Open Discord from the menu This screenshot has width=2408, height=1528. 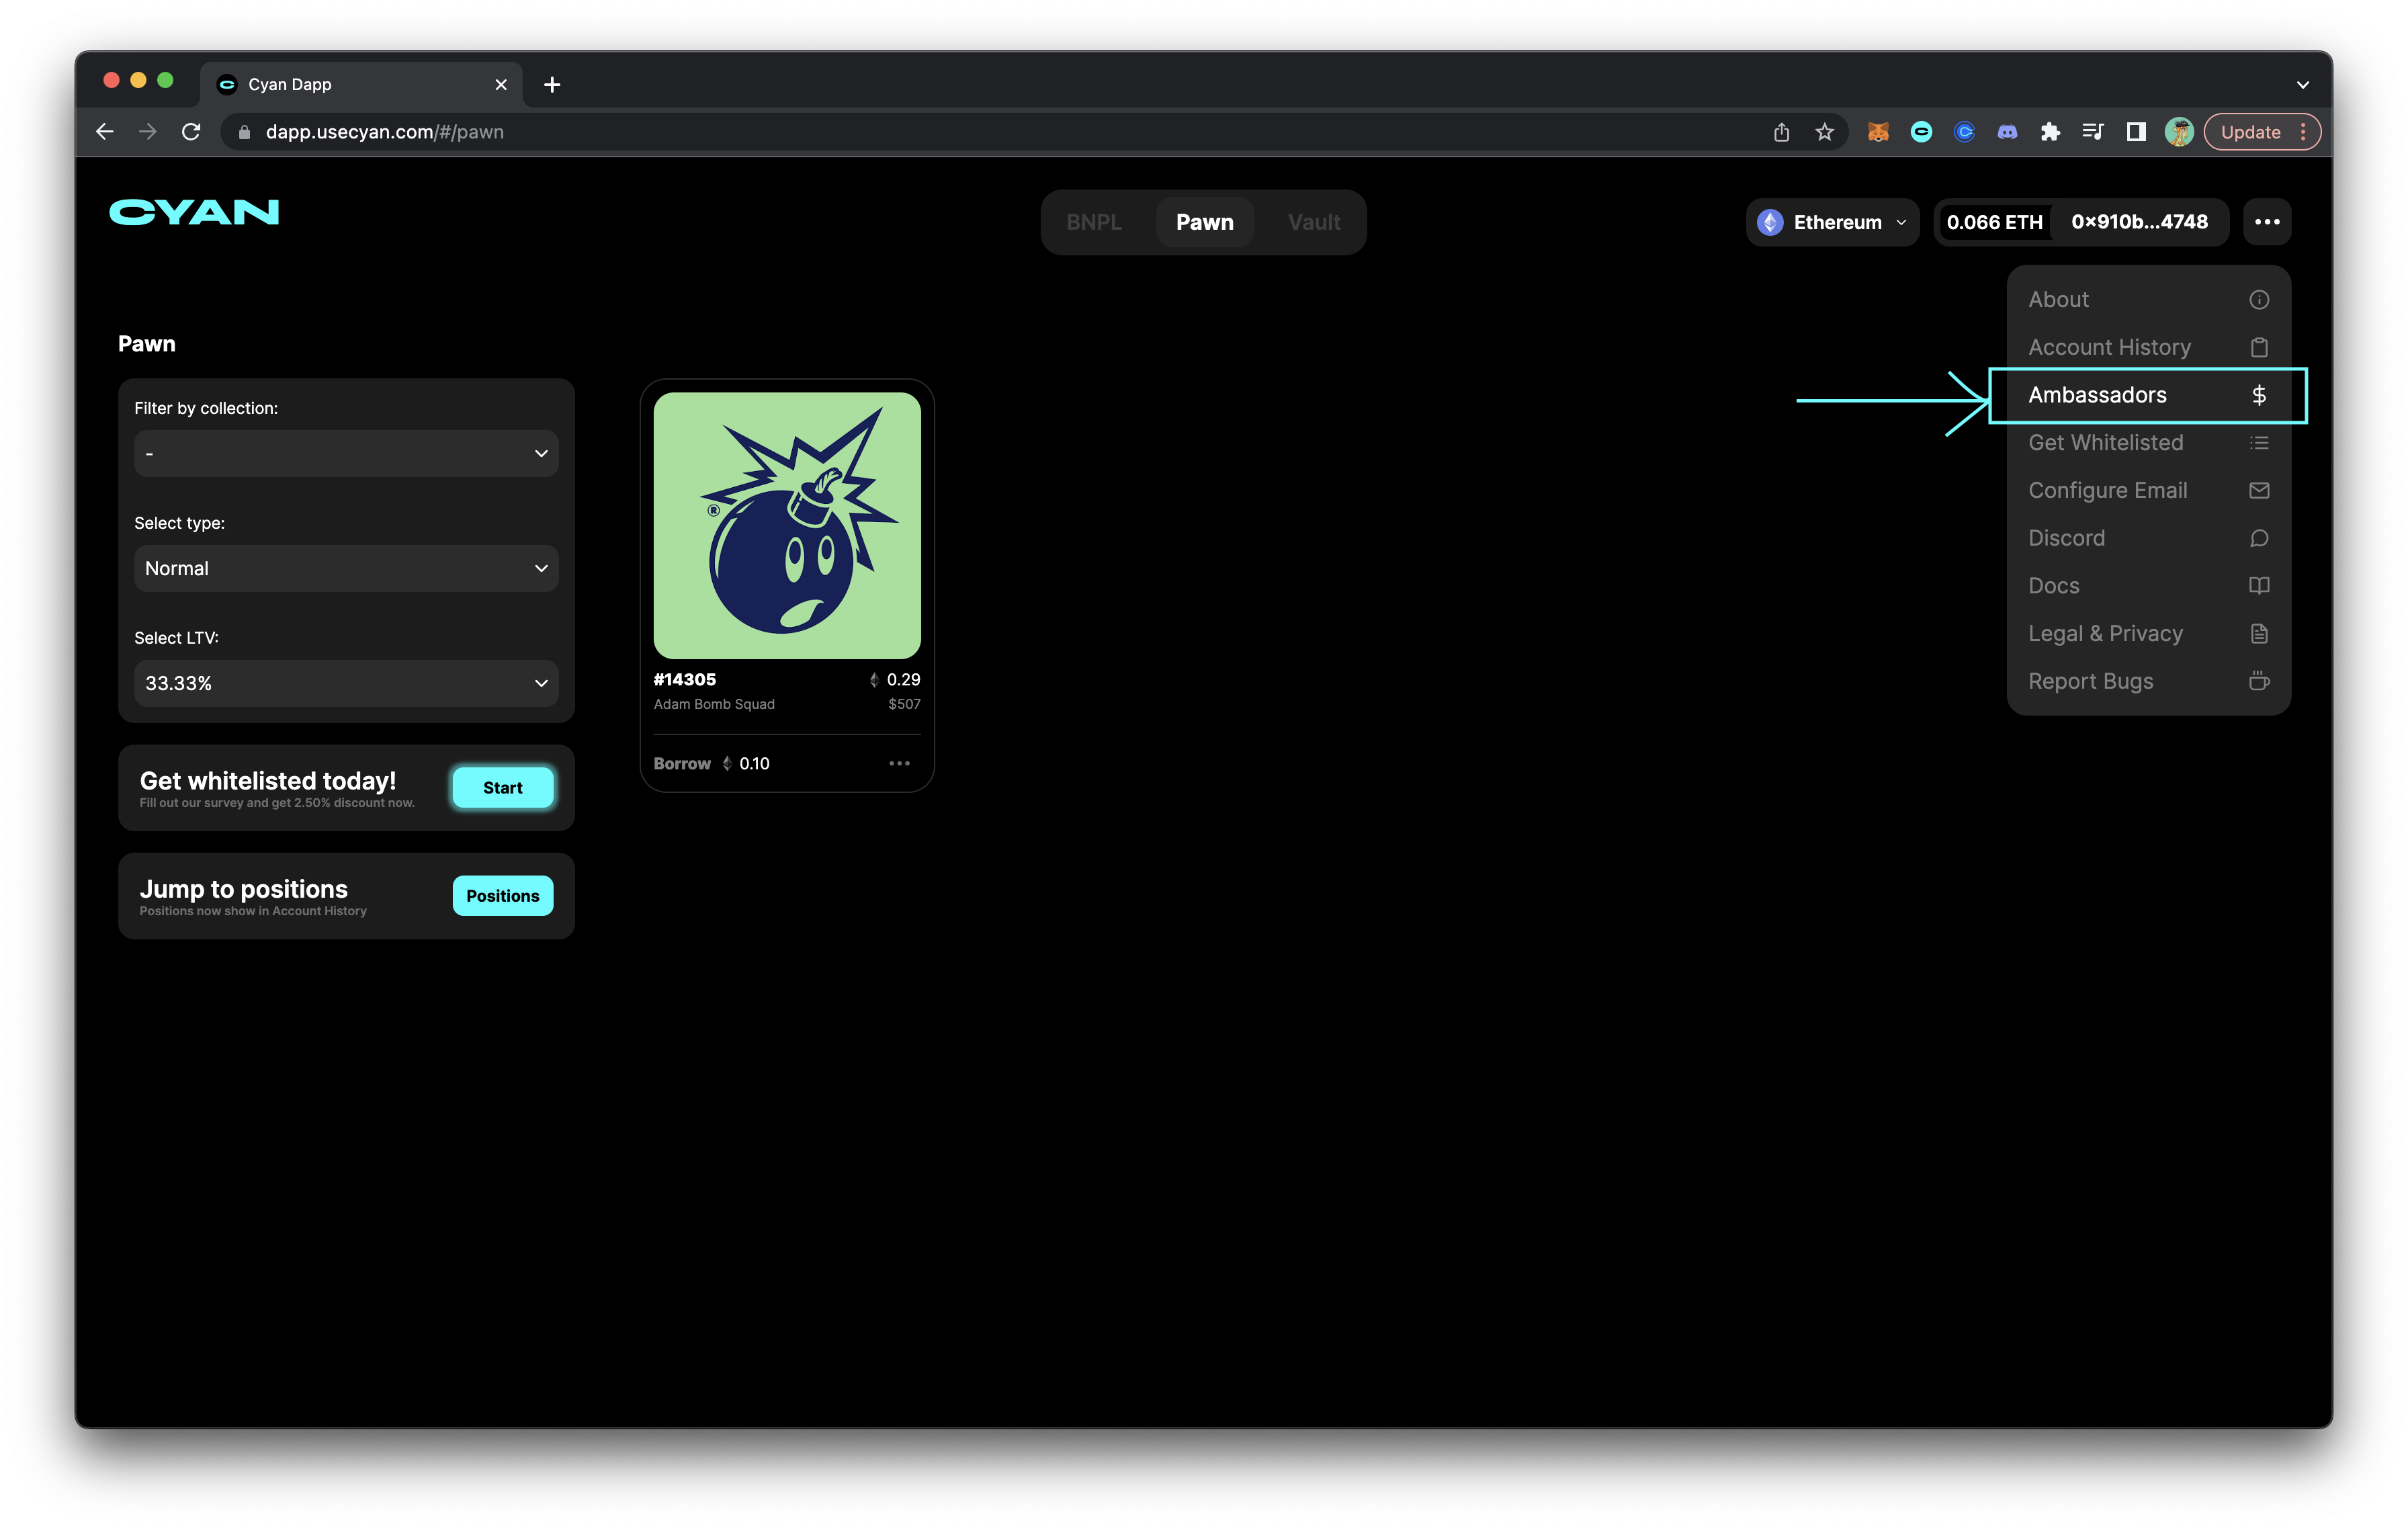(2148, 538)
